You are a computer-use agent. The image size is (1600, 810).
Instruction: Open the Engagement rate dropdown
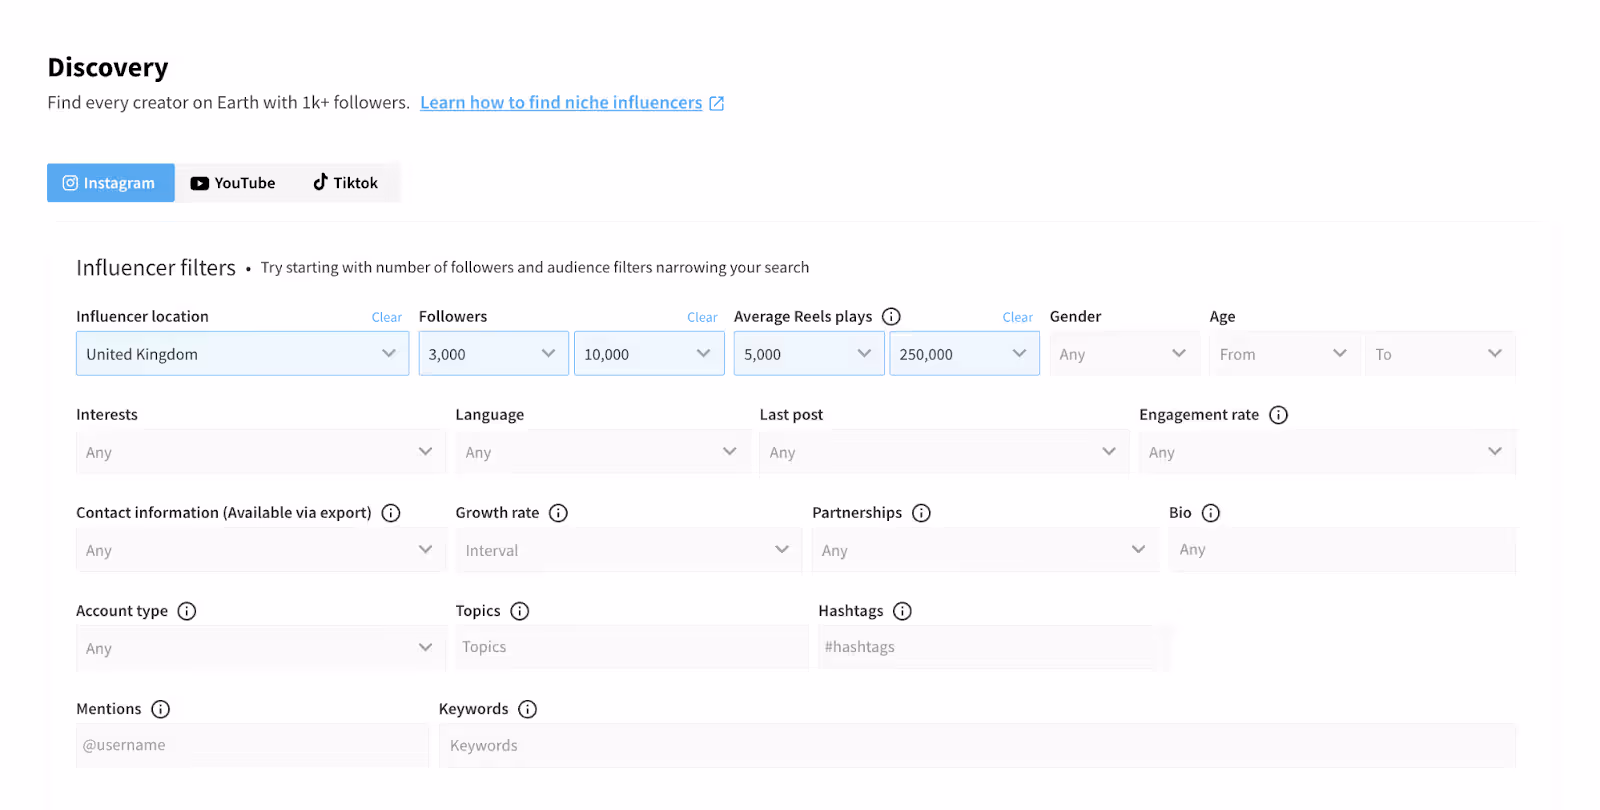pyautogui.click(x=1328, y=452)
